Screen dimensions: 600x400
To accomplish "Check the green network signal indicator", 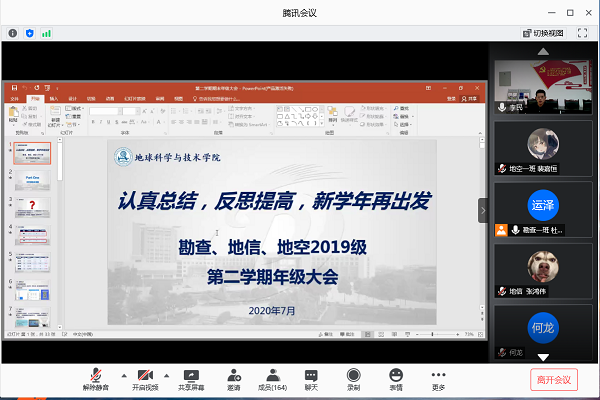I will [x=46, y=33].
